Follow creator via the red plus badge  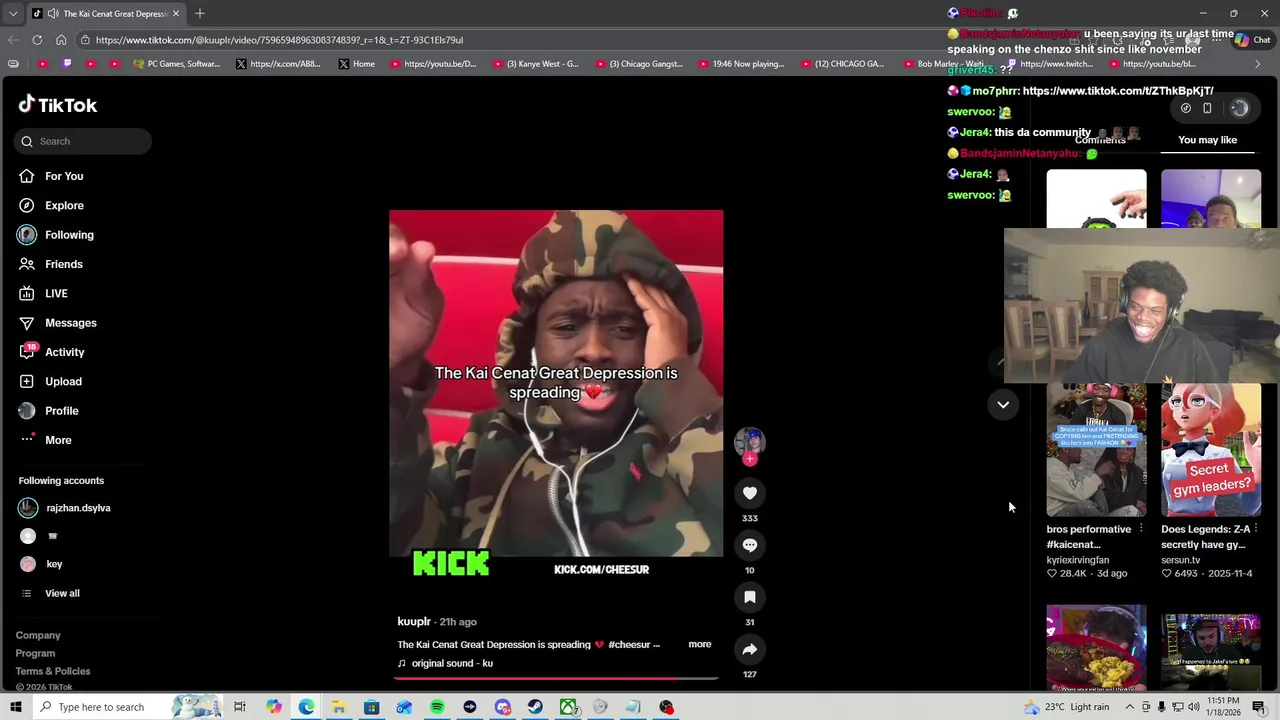pyautogui.click(x=750, y=459)
